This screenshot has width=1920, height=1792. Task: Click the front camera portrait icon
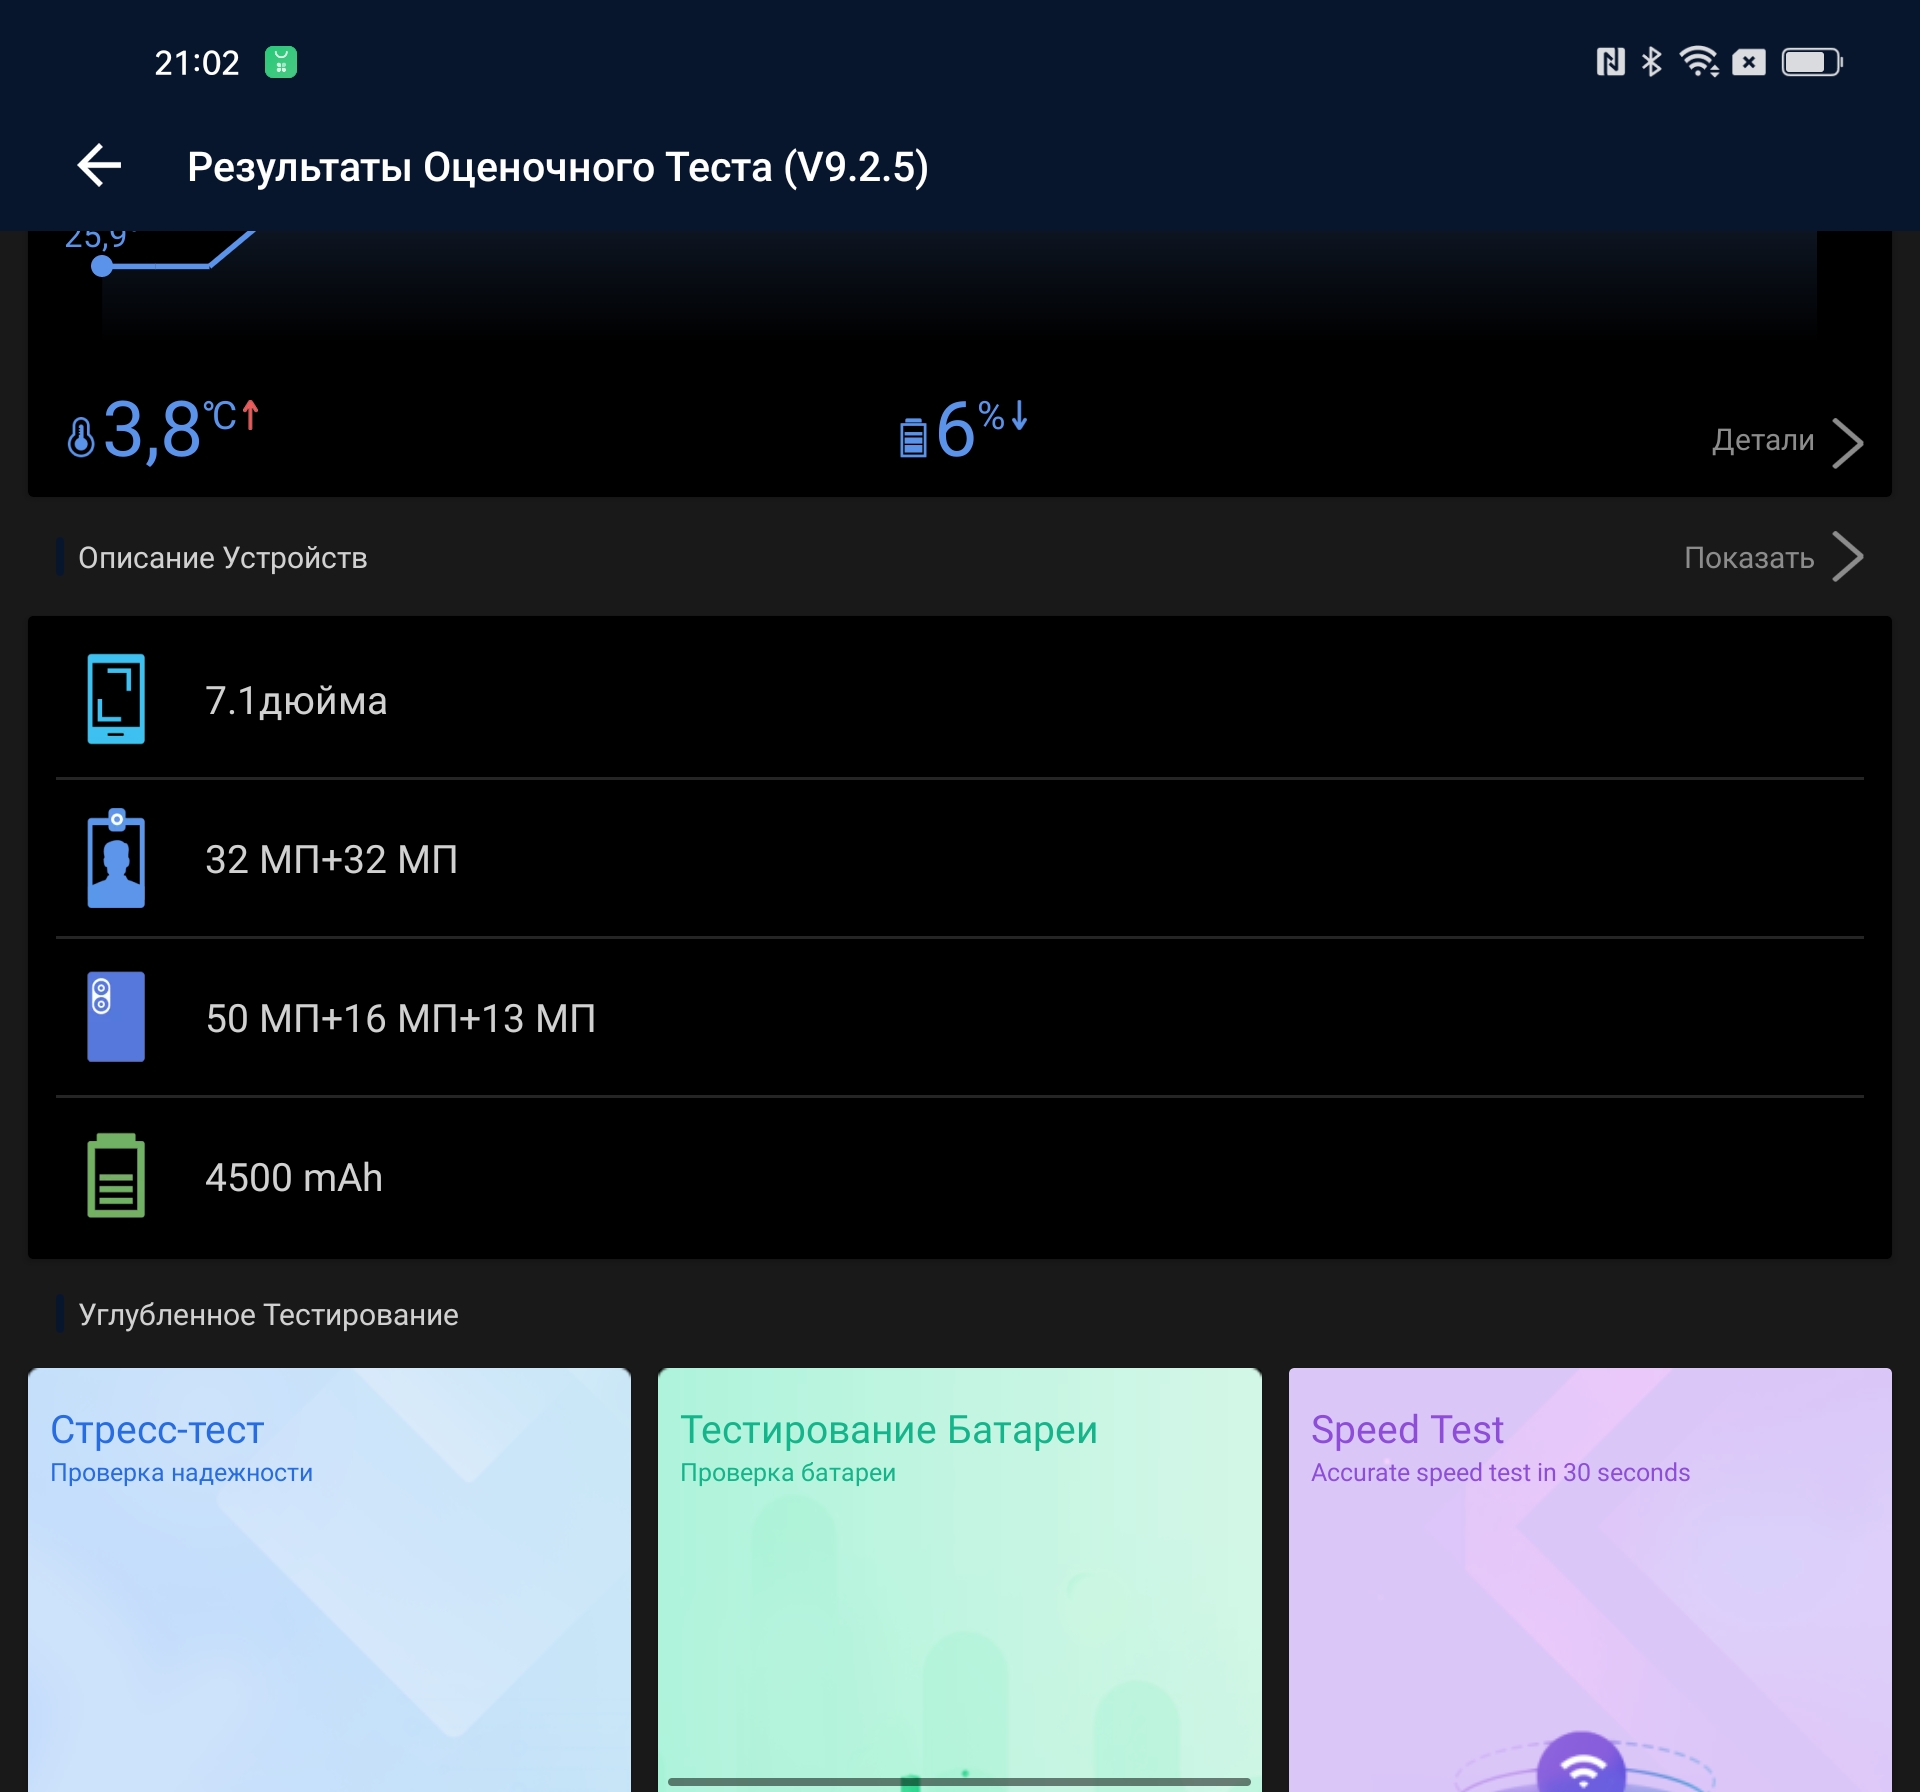(116, 859)
